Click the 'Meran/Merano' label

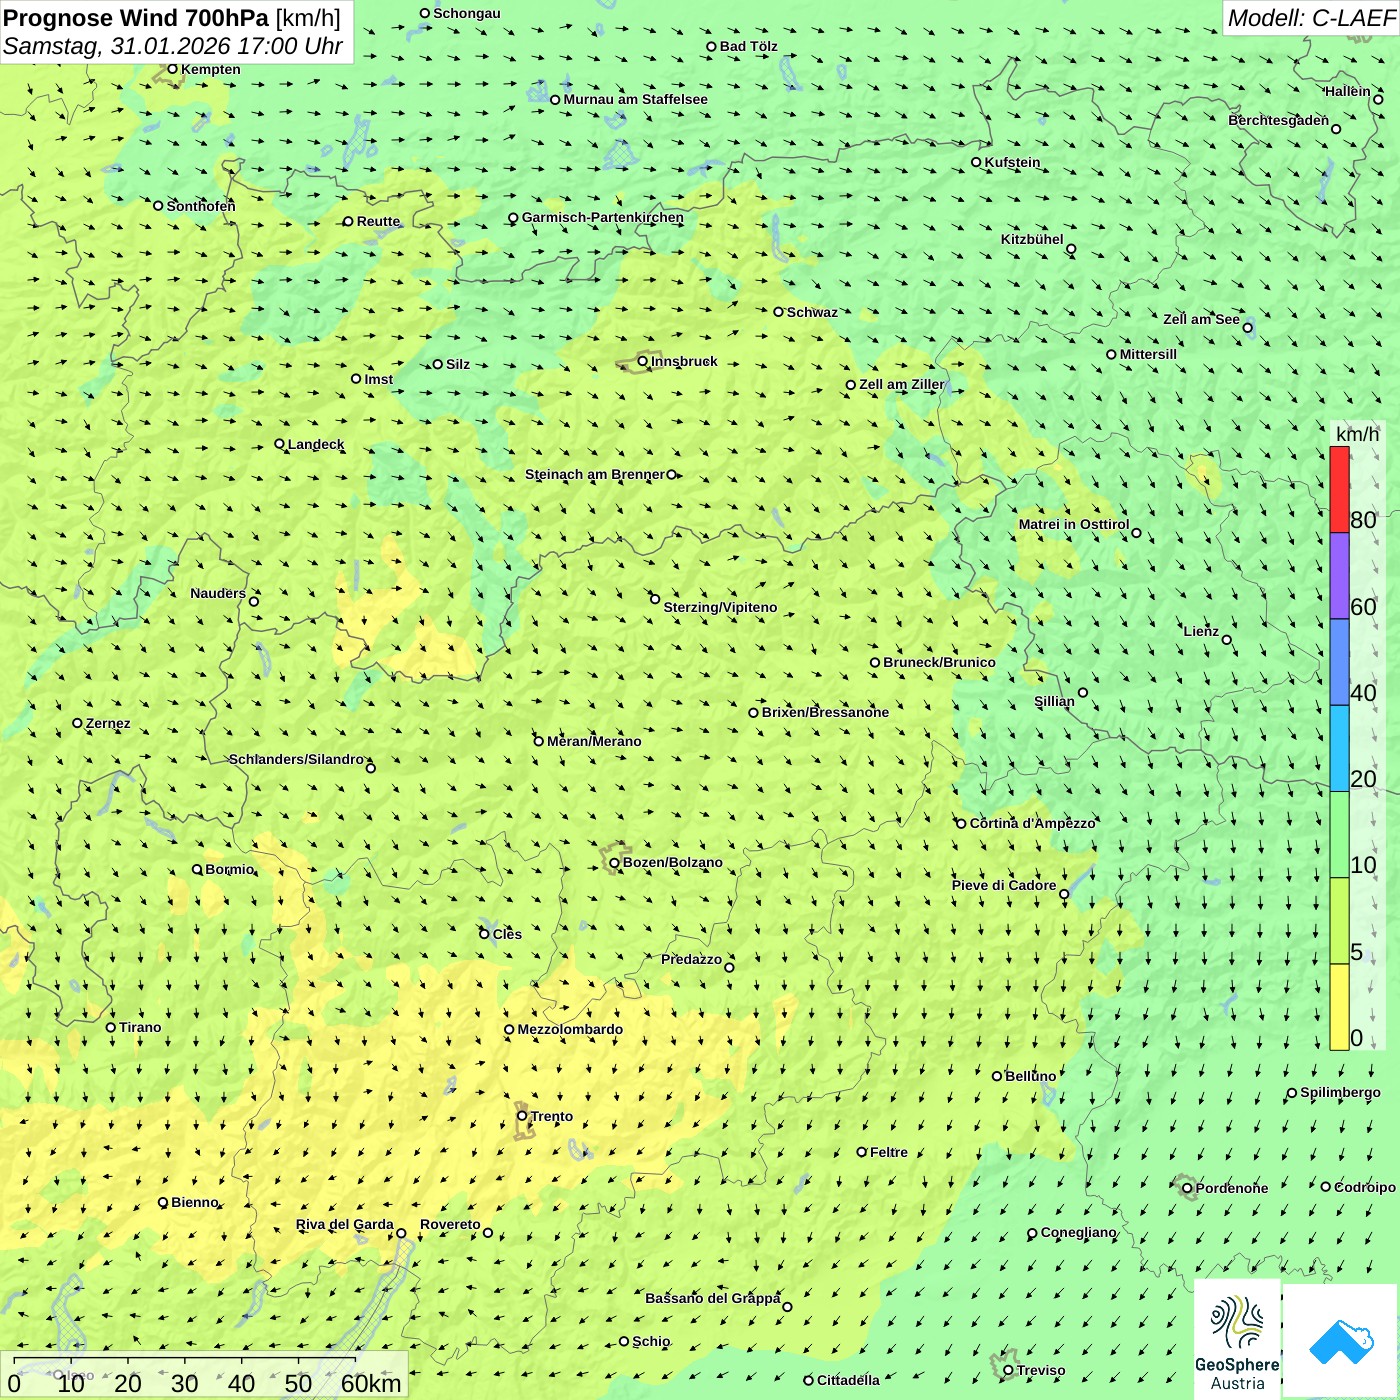594,741
